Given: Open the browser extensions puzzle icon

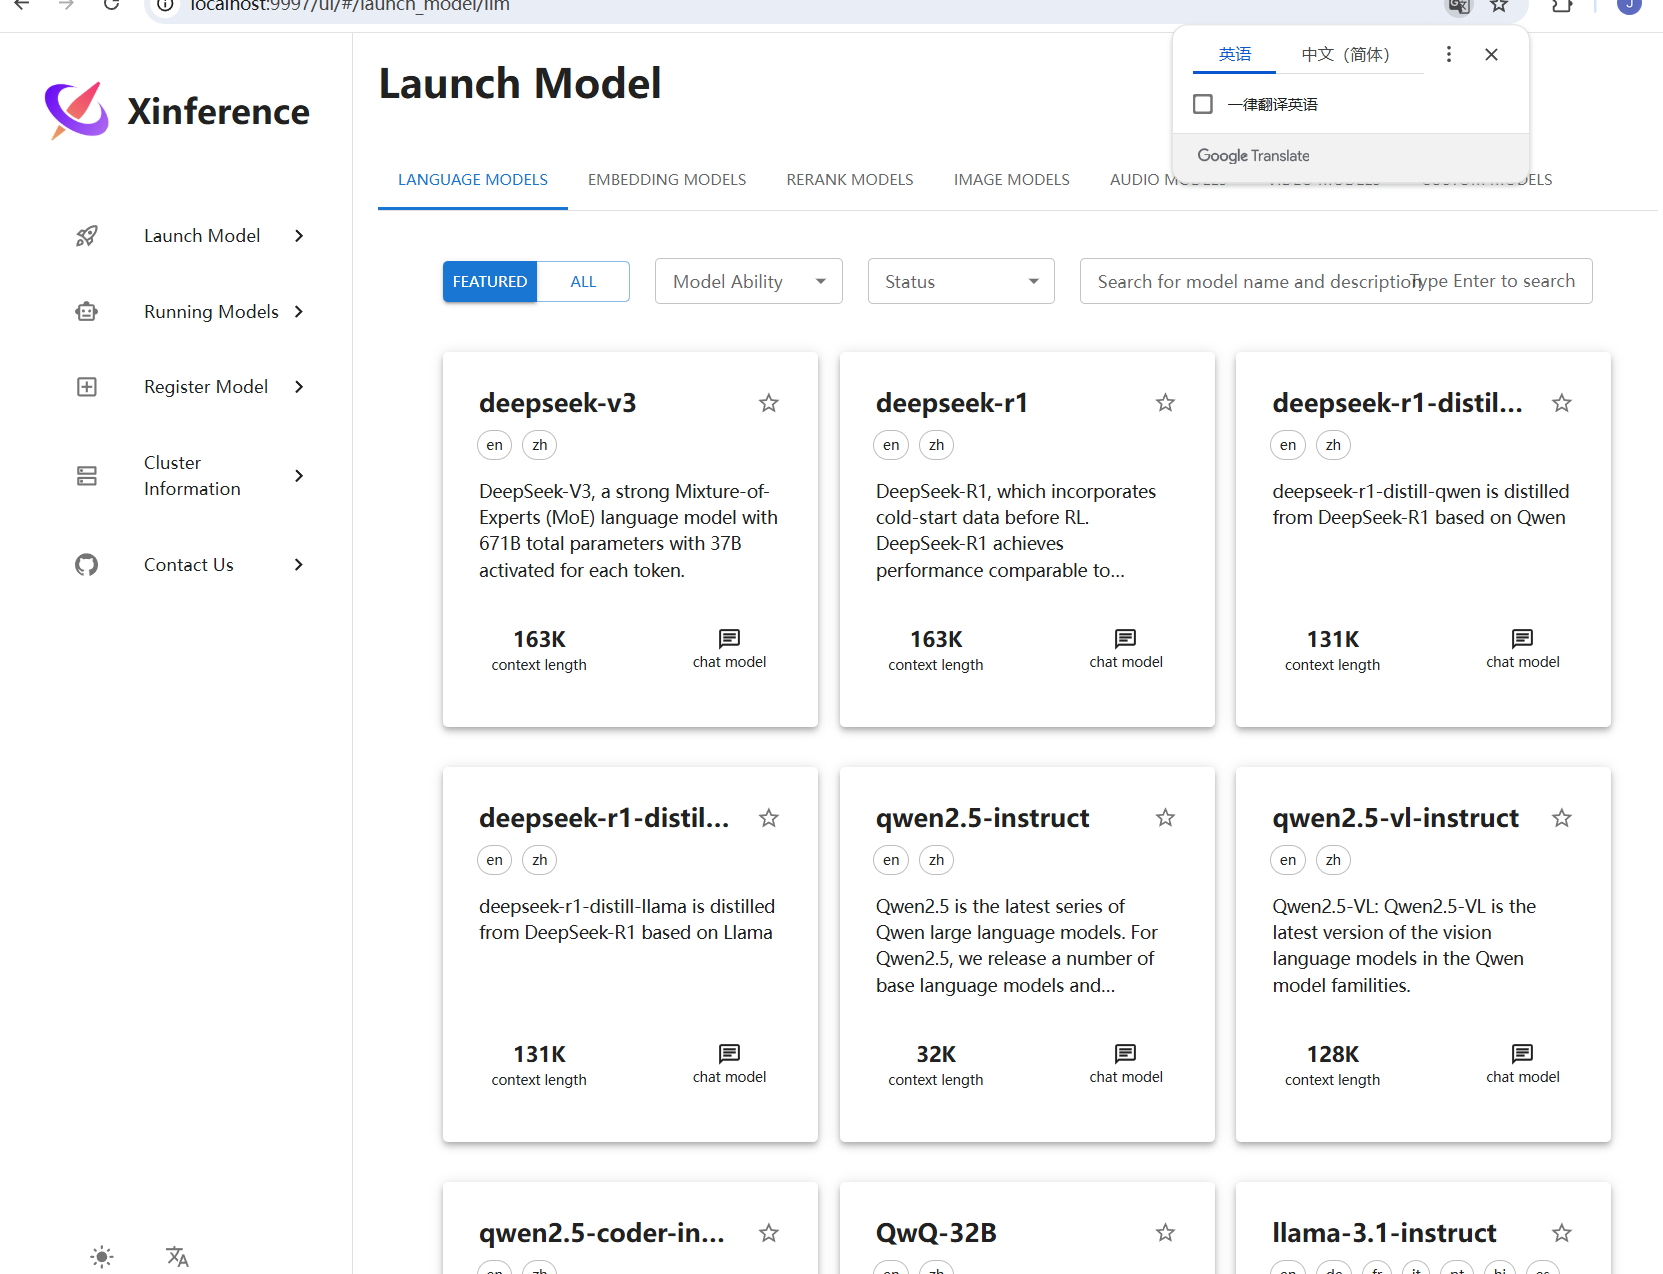Looking at the screenshot, I should 1562,6.
